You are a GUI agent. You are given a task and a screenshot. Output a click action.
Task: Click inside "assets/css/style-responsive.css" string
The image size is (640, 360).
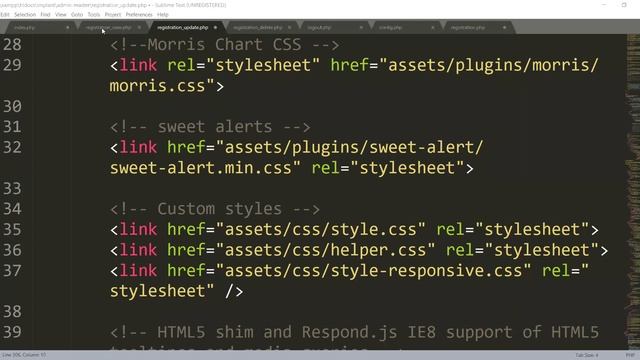(x=373, y=271)
